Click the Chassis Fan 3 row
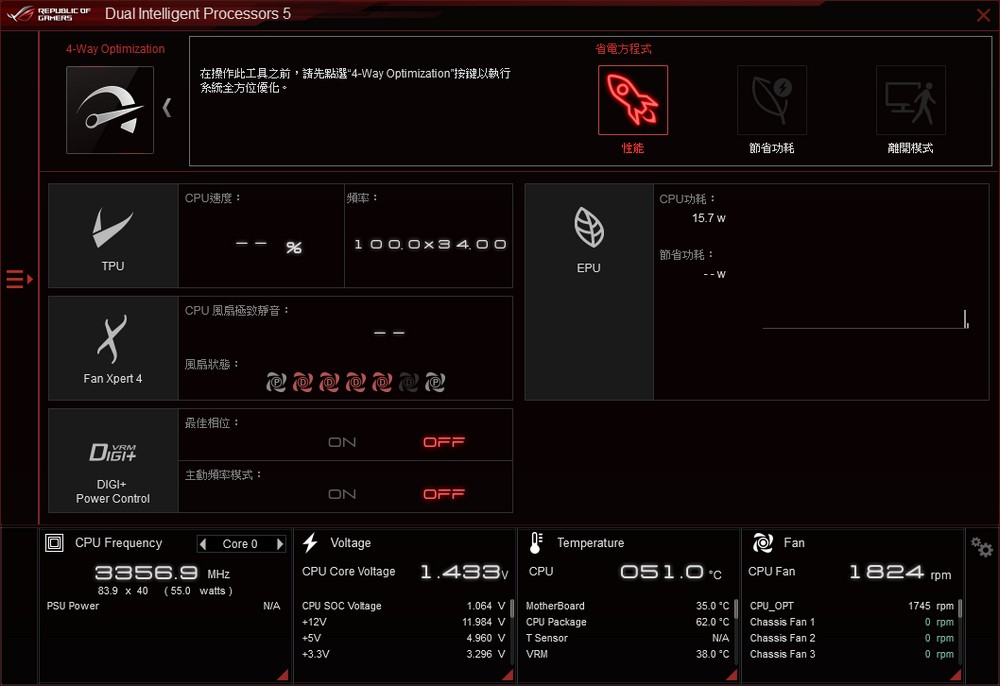 [852, 653]
